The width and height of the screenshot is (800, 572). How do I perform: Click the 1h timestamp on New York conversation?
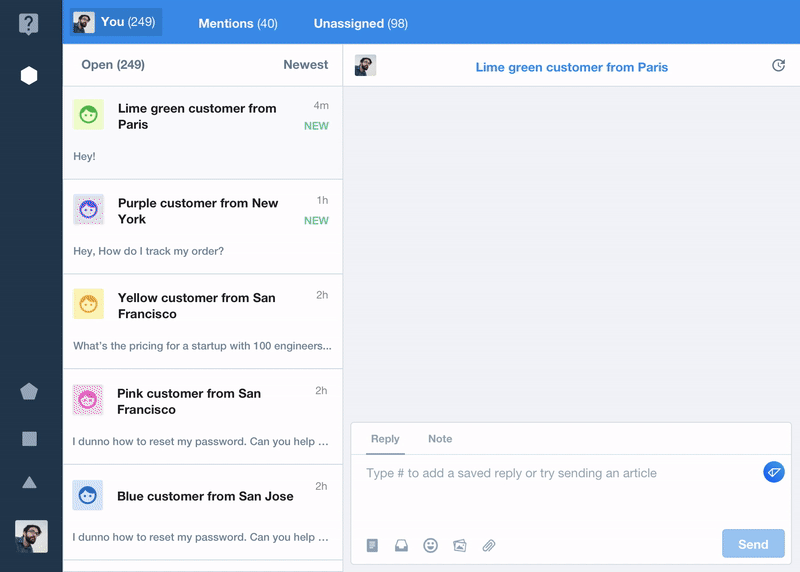(x=322, y=200)
